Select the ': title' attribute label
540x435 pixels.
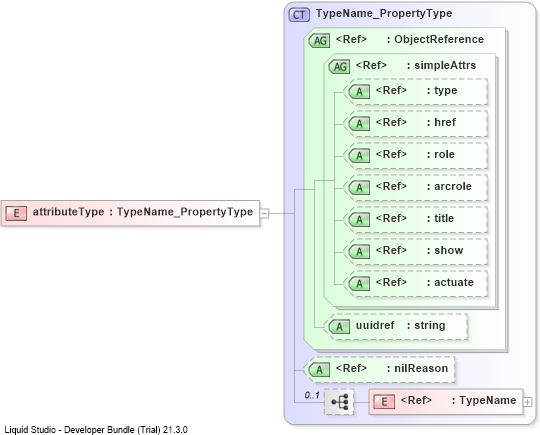tap(440, 218)
